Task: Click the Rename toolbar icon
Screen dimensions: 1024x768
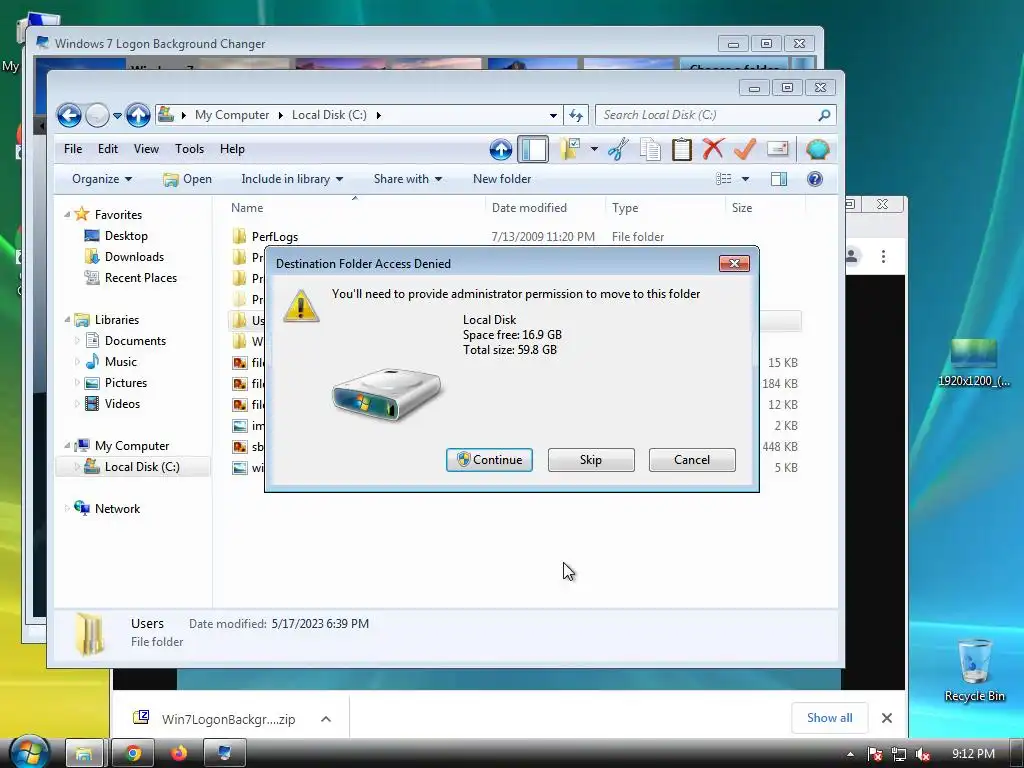Action: [777, 149]
